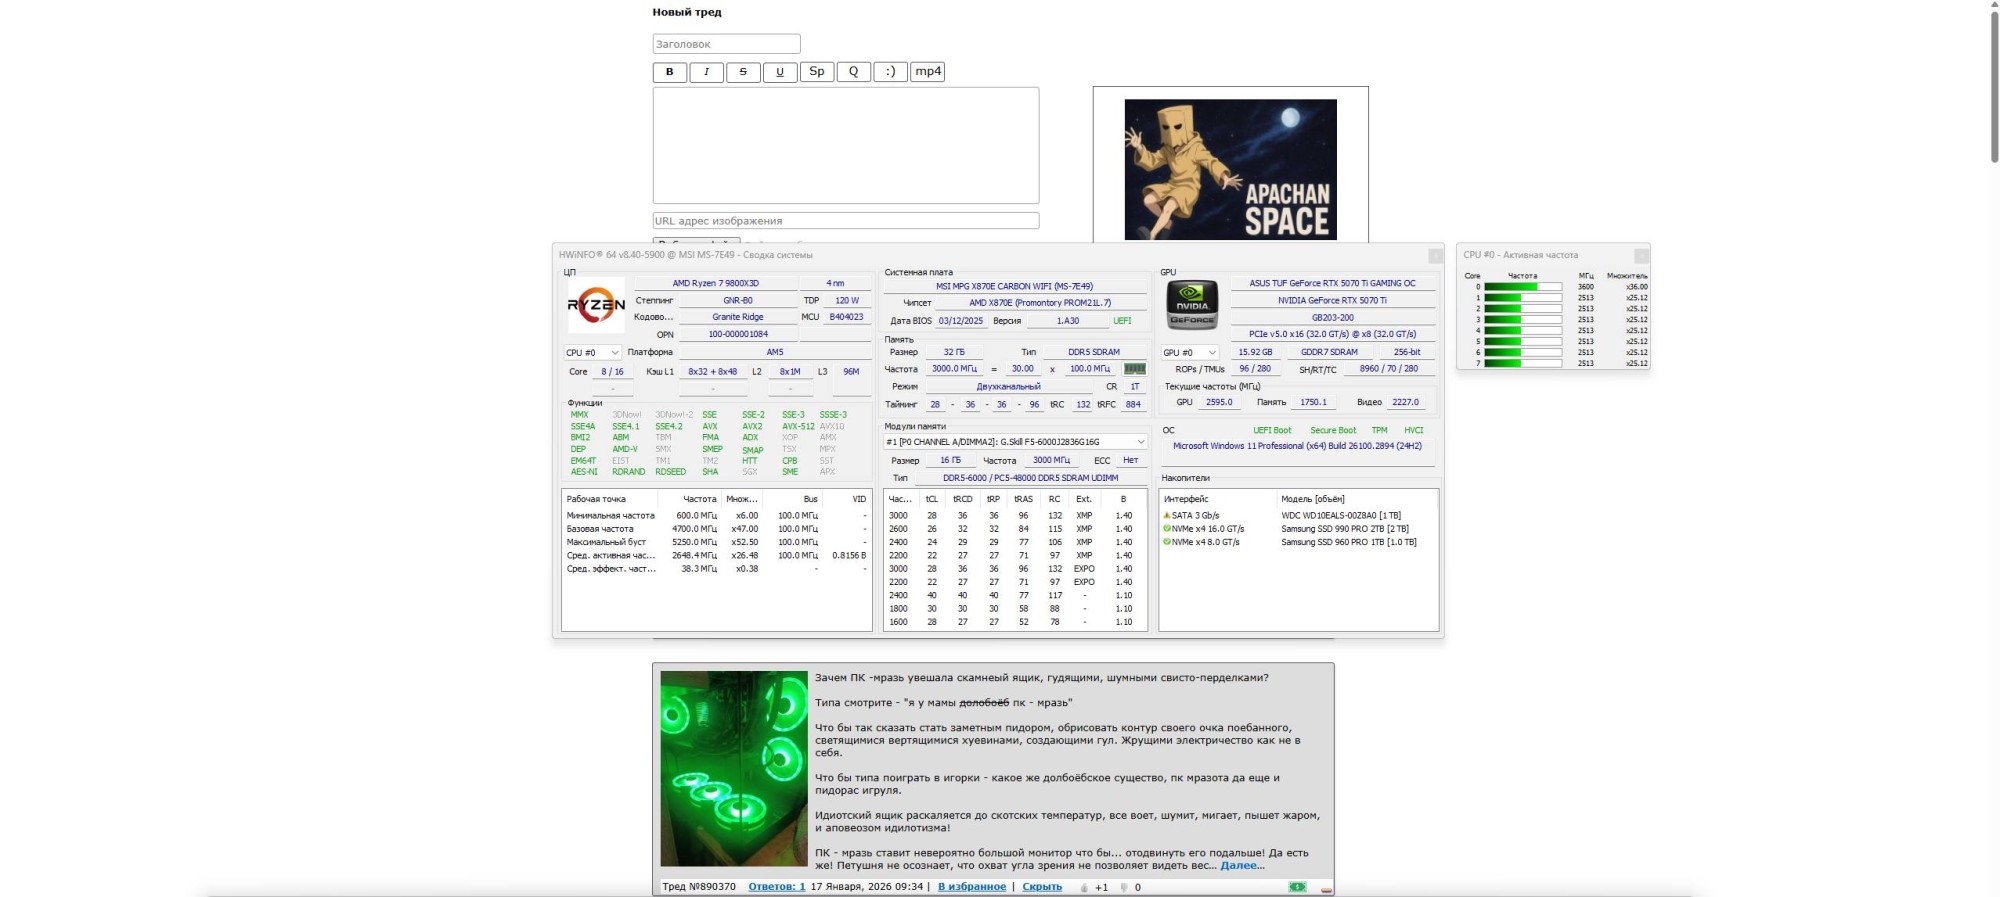Open the 'Ответов: 1' replies link

pyautogui.click(x=776, y=887)
